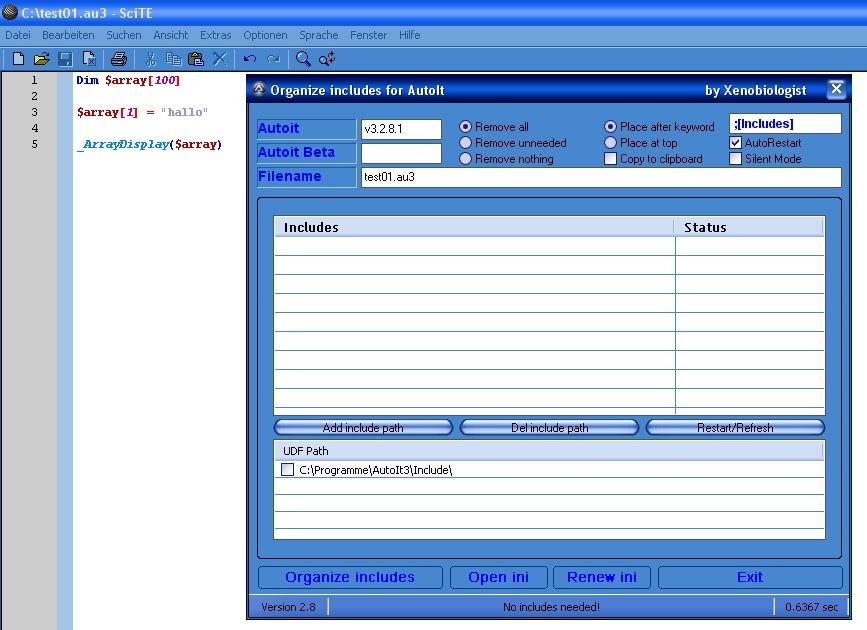Tick the C:\Programme\AutoIt3\Include\ path checkbox
Viewport: 867px width, 630px height.
[x=288, y=469]
